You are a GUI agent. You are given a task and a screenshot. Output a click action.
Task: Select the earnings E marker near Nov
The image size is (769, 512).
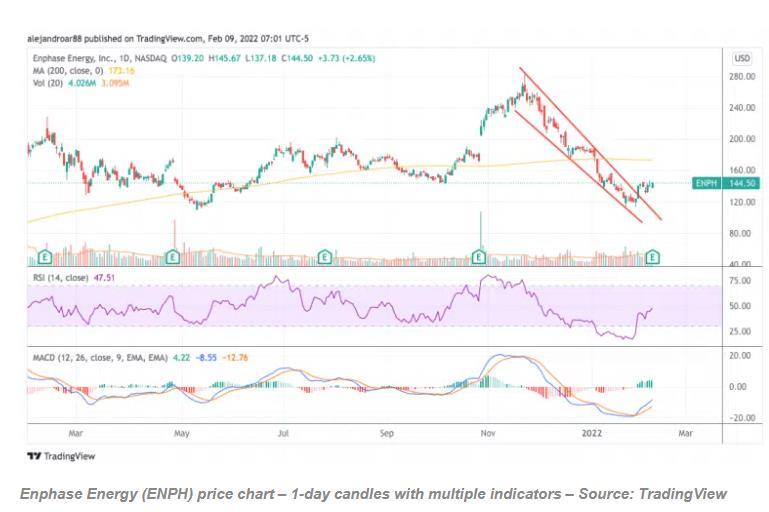pos(479,256)
